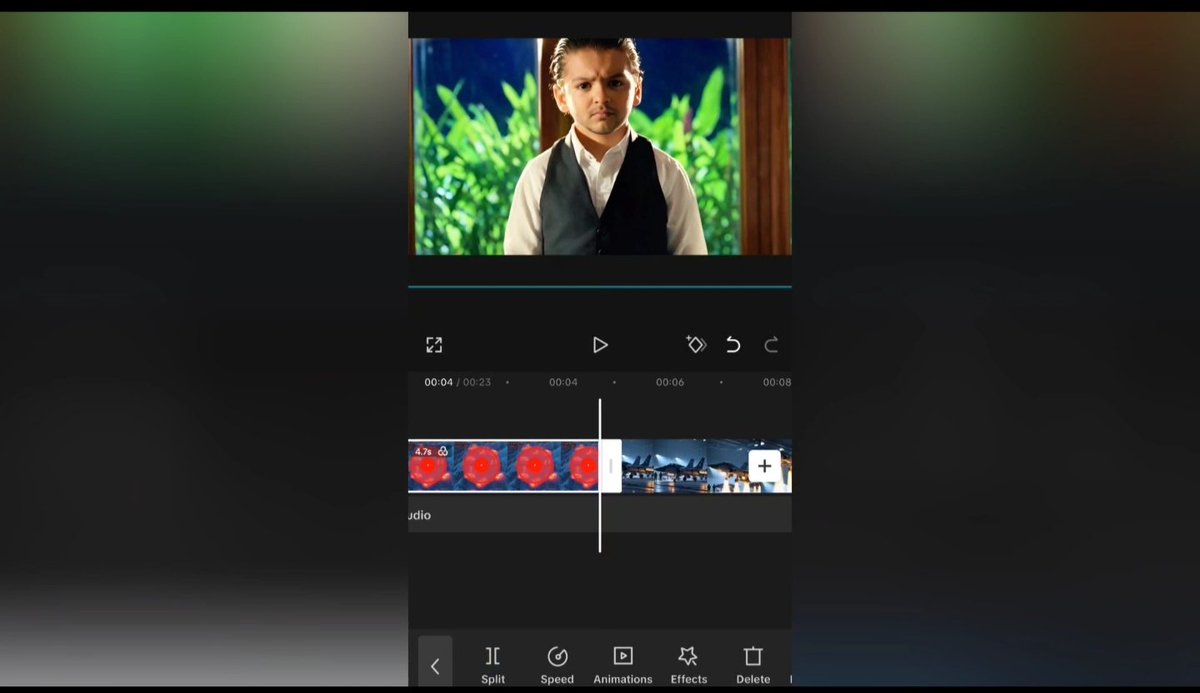1200x693 pixels.
Task: Open the Speed tool
Action: (x=557, y=665)
